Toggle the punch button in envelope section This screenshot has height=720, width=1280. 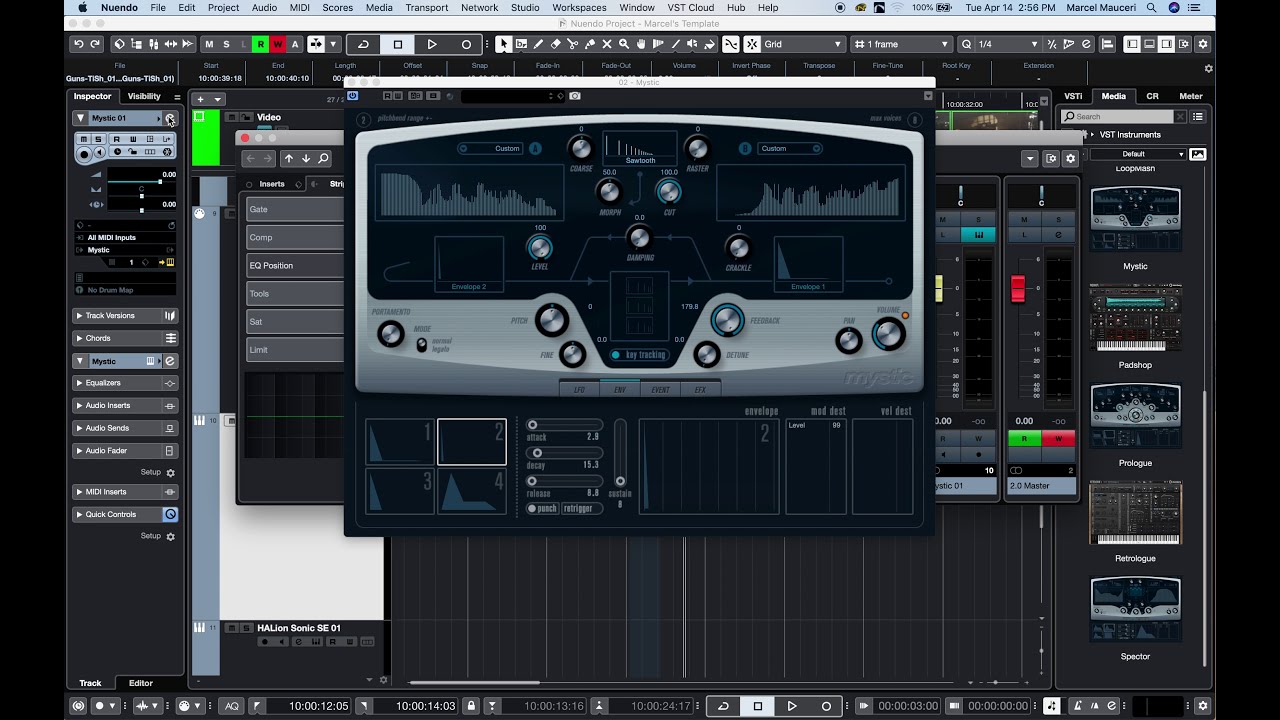pos(543,508)
